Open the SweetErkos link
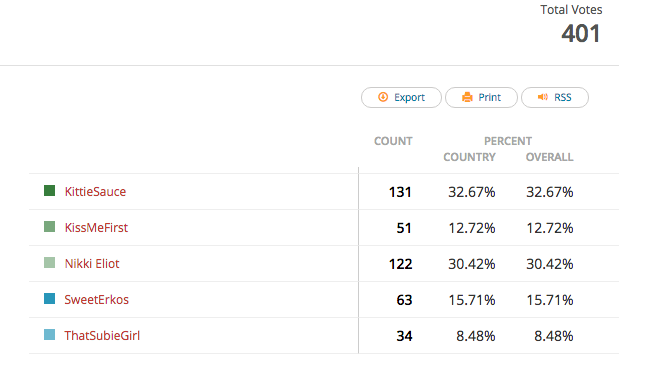Image resolution: width=647 pixels, height=381 pixels. click(97, 299)
